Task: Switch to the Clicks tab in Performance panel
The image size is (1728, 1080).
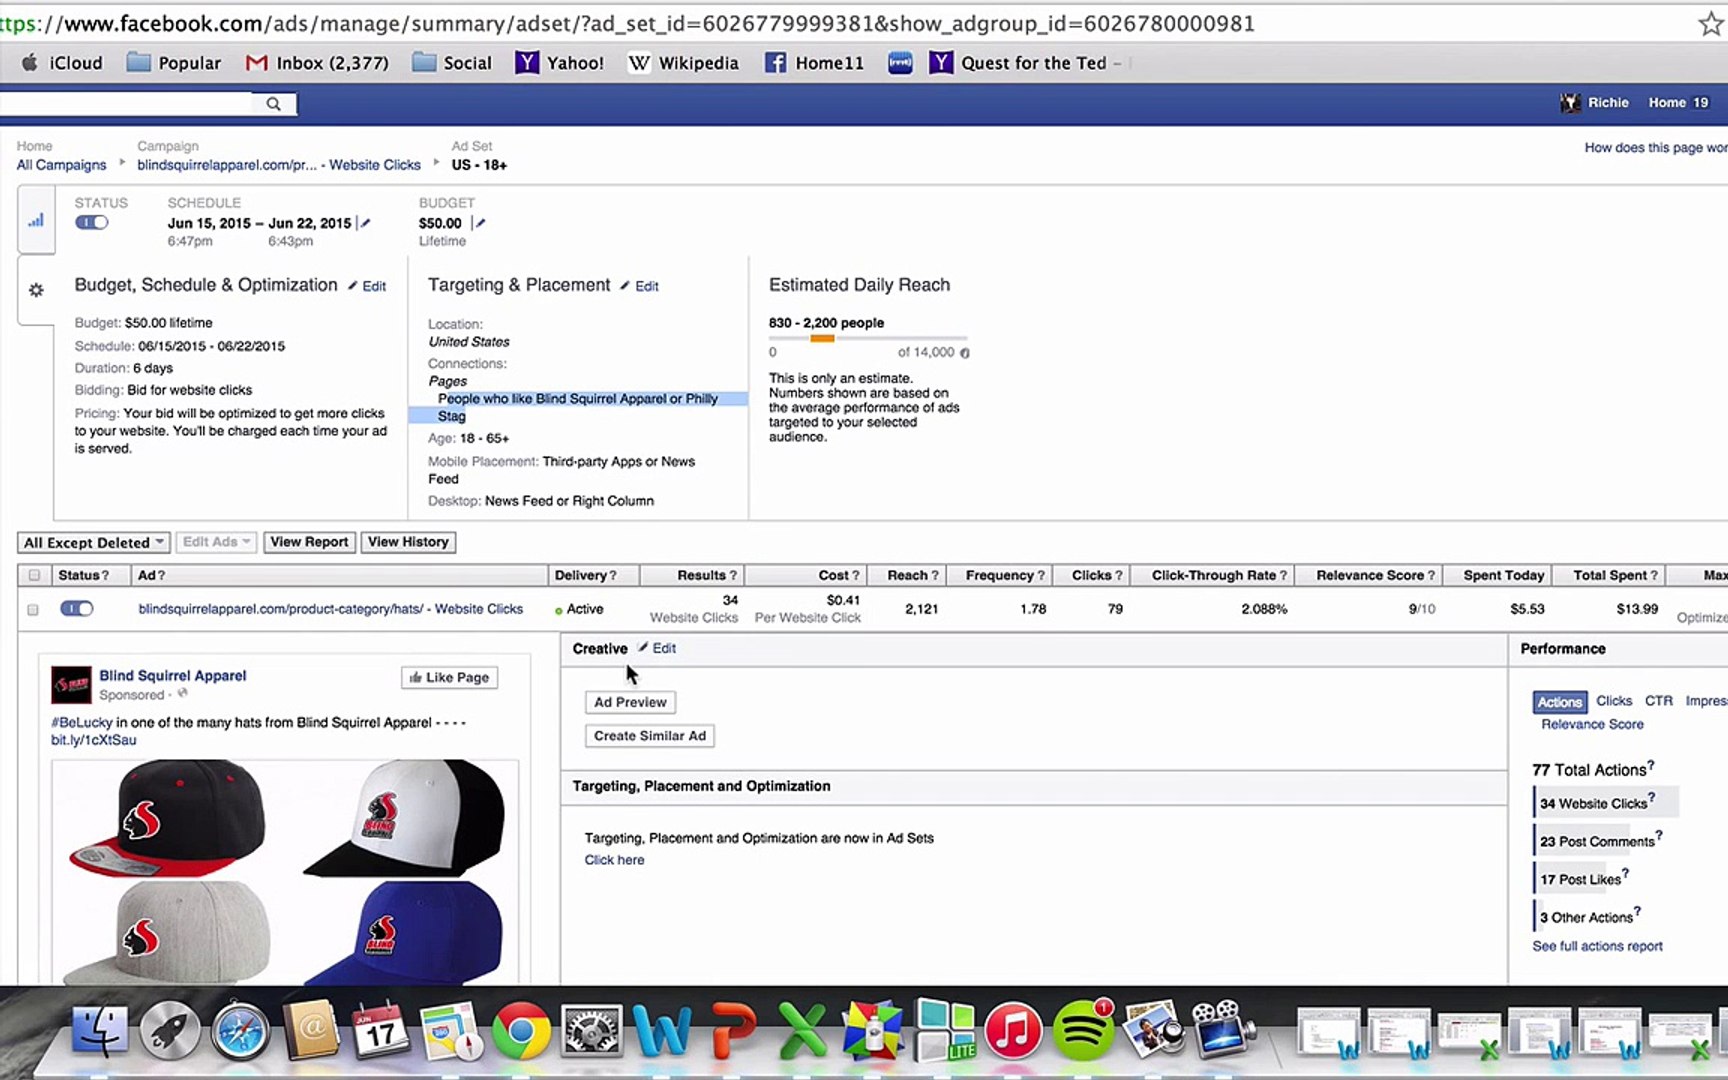Action: pyautogui.click(x=1613, y=701)
